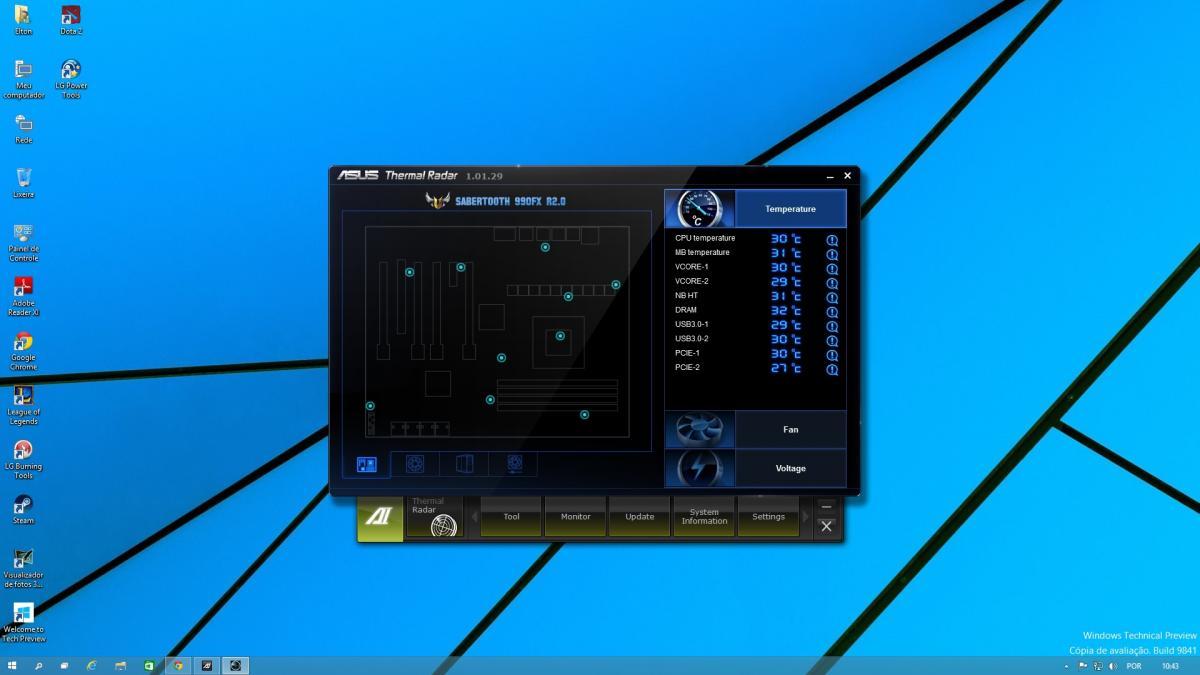This screenshot has height=675, width=1200.
Task: Click the VCORE-1 info icon
Action: (x=832, y=268)
